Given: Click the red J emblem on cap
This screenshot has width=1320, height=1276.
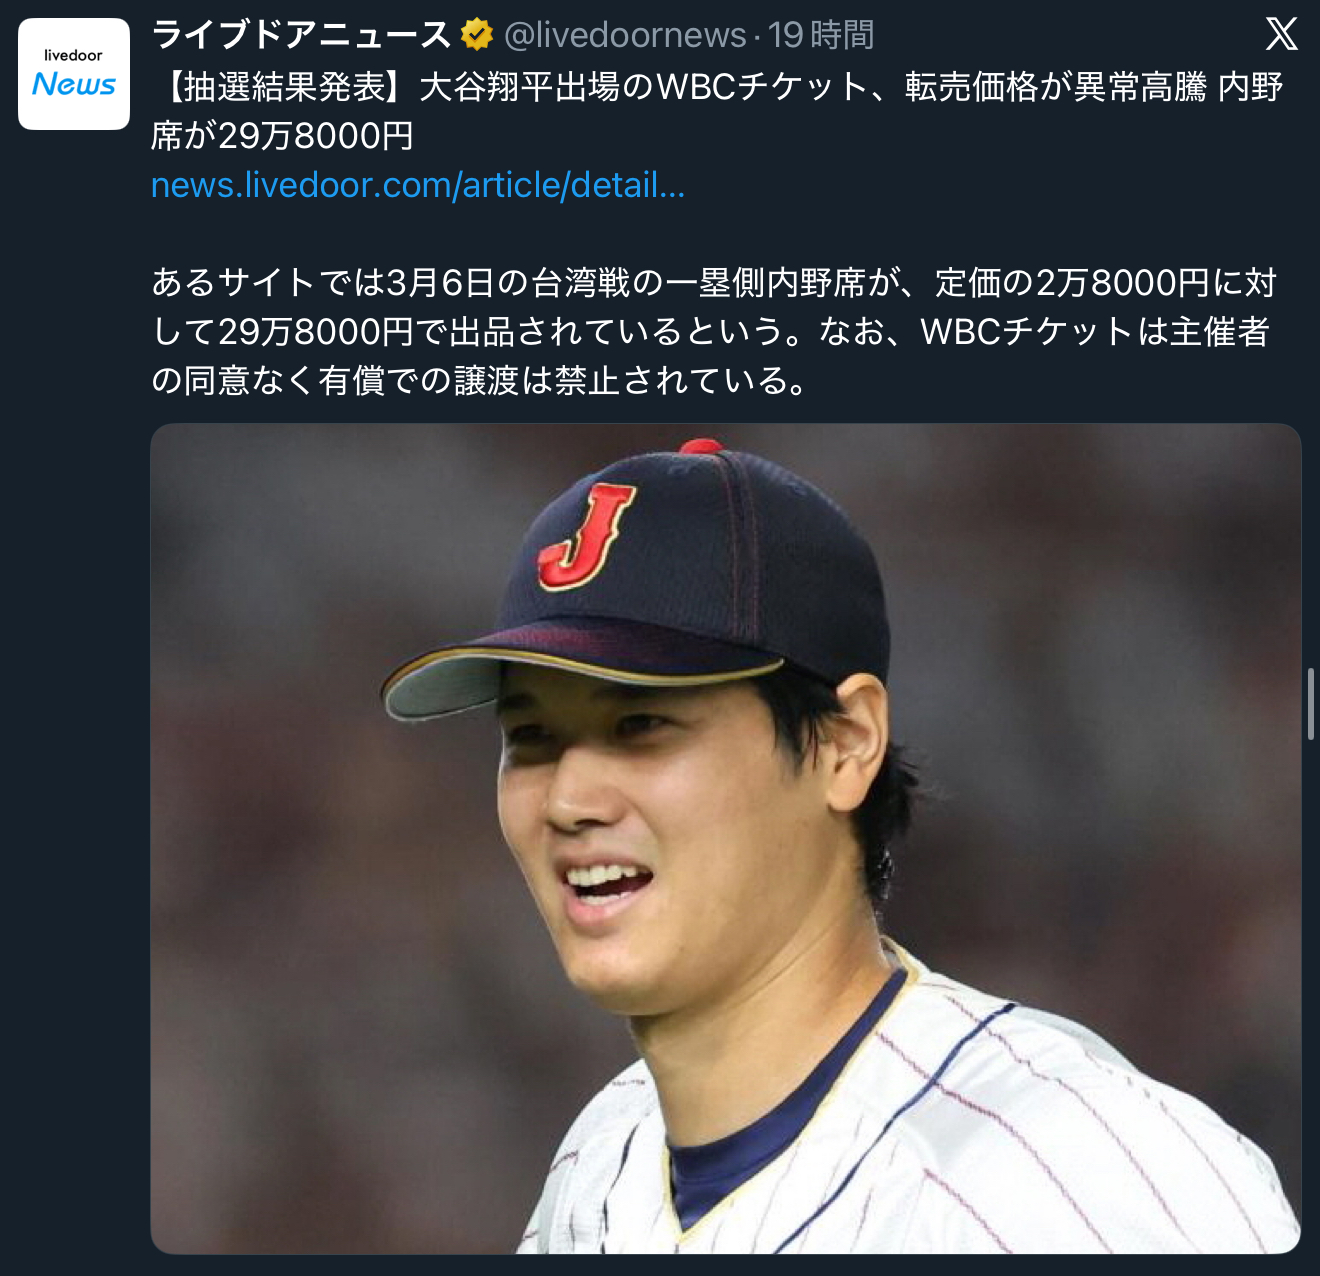Looking at the screenshot, I should tap(586, 535).
